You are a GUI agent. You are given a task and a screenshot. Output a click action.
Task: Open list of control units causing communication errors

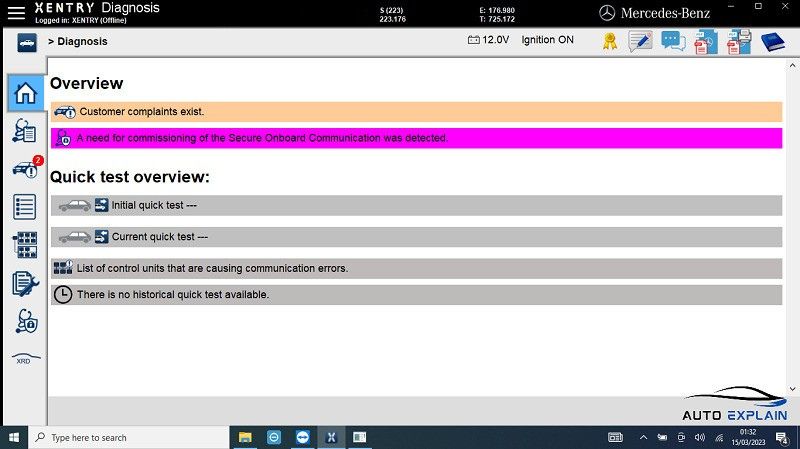416,268
